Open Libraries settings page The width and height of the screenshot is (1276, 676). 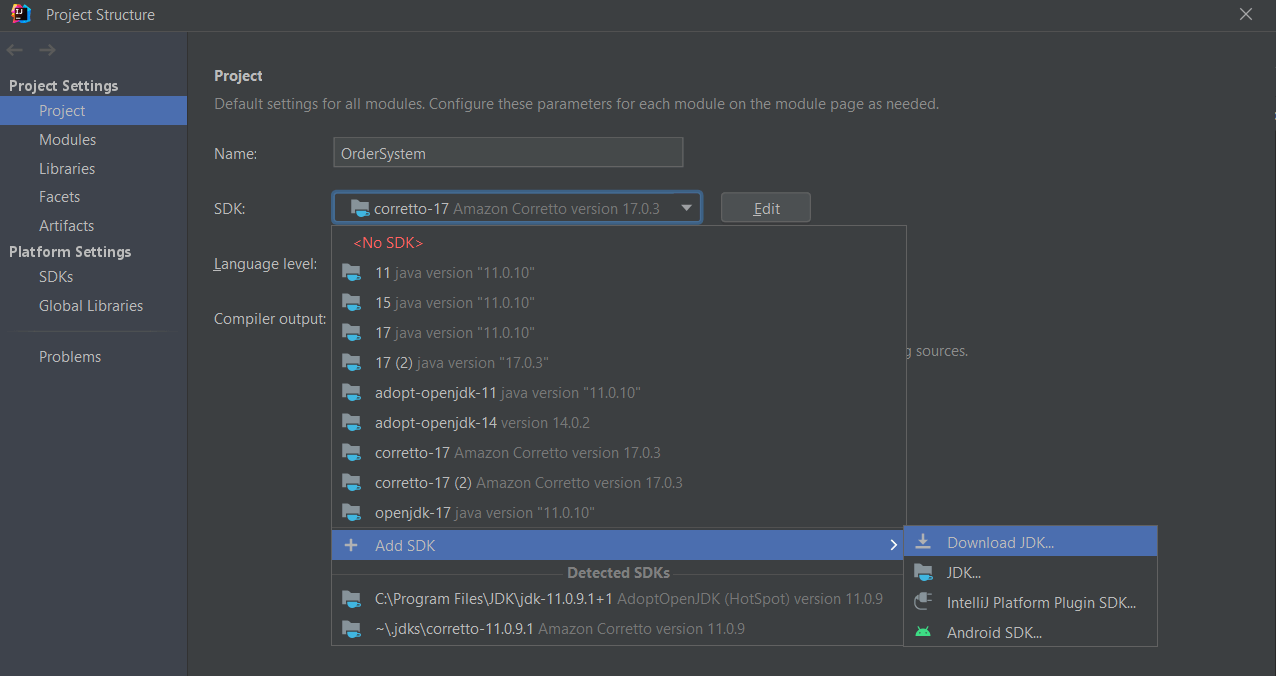(x=93, y=168)
